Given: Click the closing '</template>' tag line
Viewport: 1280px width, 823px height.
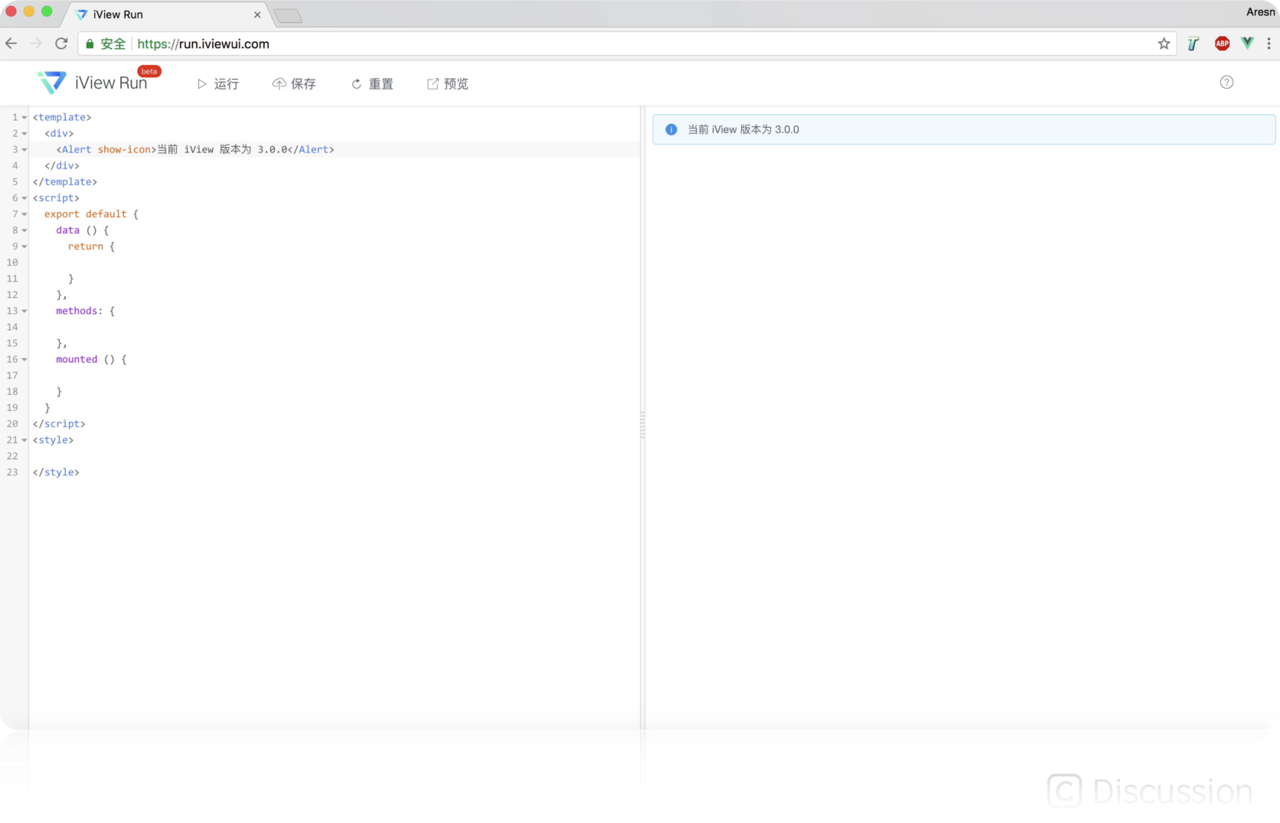Looking at the screenshot, I should [x=65, y=182].
